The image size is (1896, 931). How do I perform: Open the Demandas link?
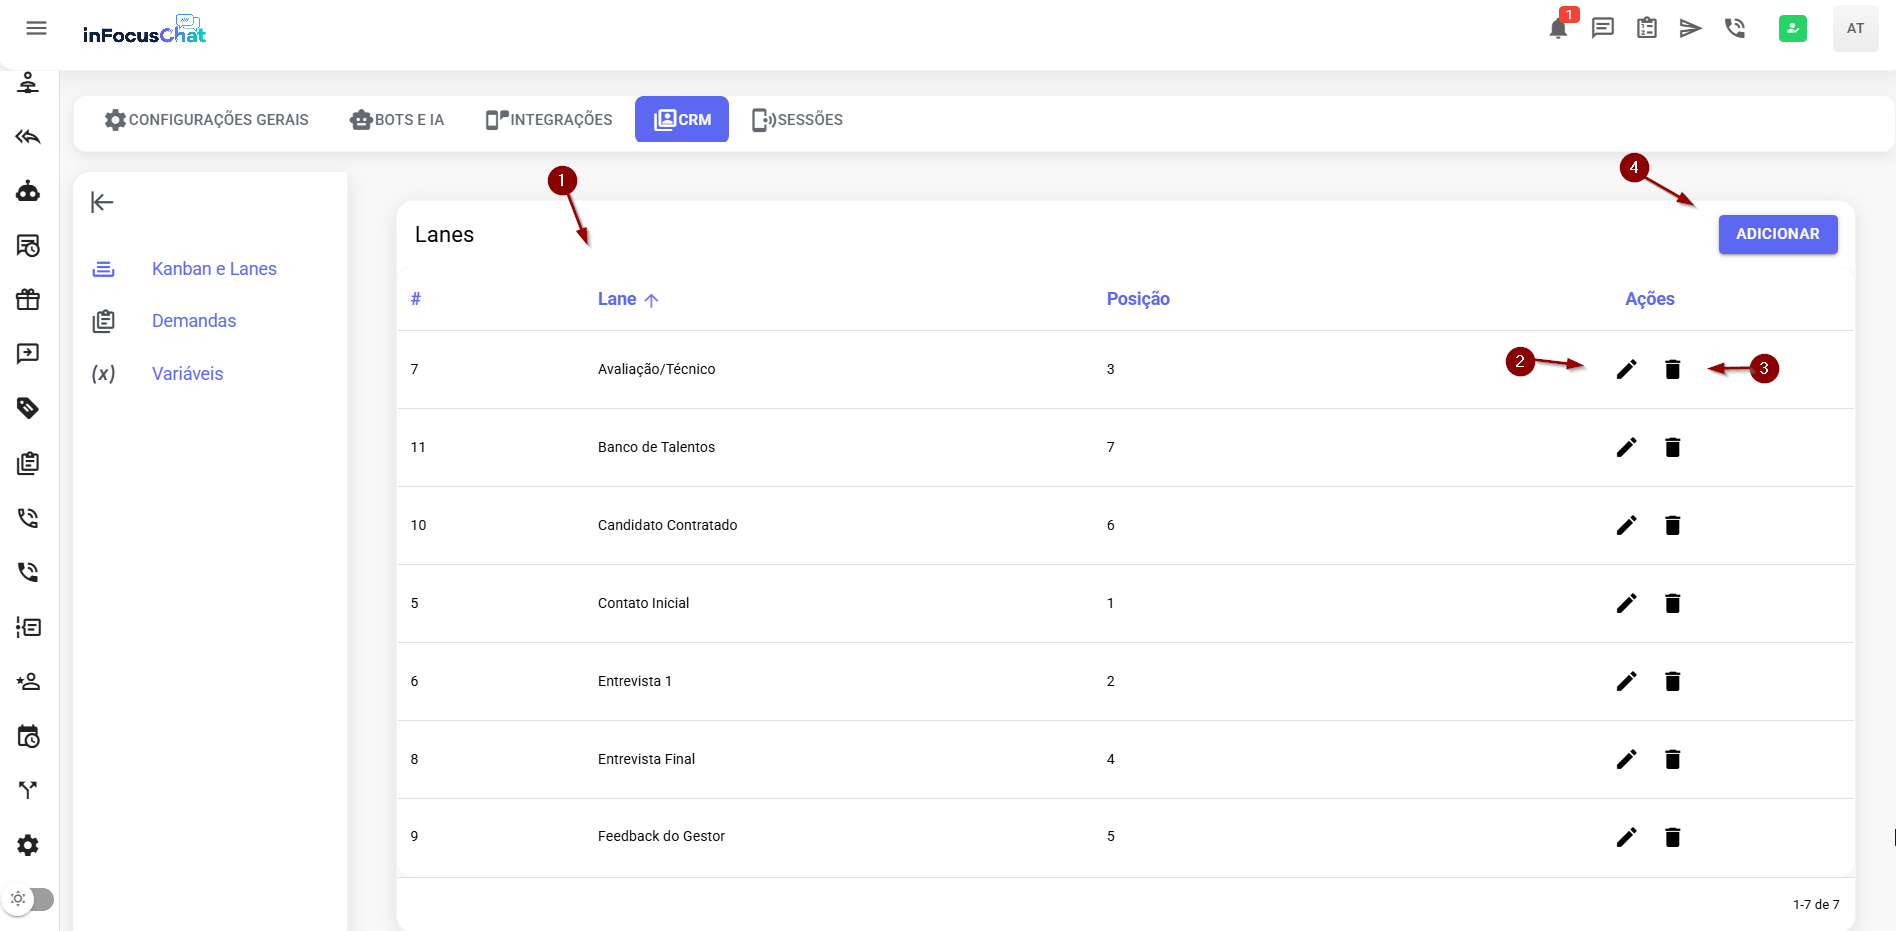click(x=194, y=321)
